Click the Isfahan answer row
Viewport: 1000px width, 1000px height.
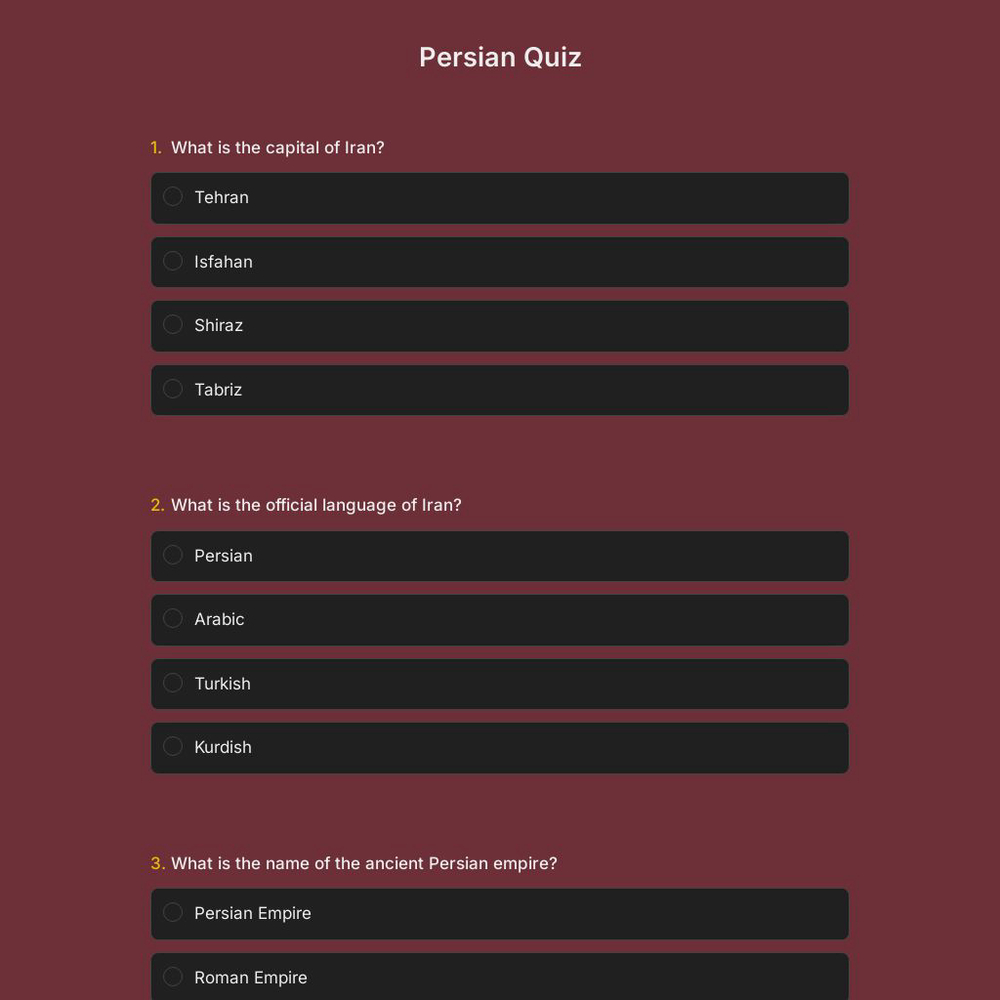point(500,261)
